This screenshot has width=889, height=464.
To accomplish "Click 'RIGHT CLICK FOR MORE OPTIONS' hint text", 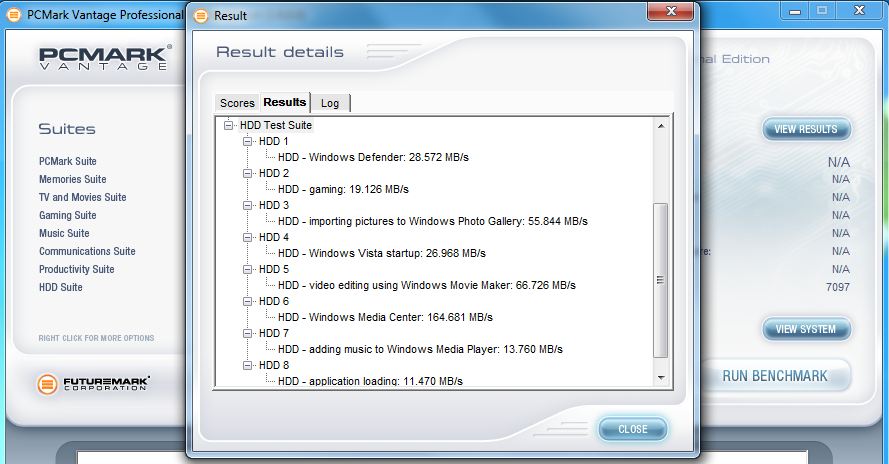I will point(96,338).
